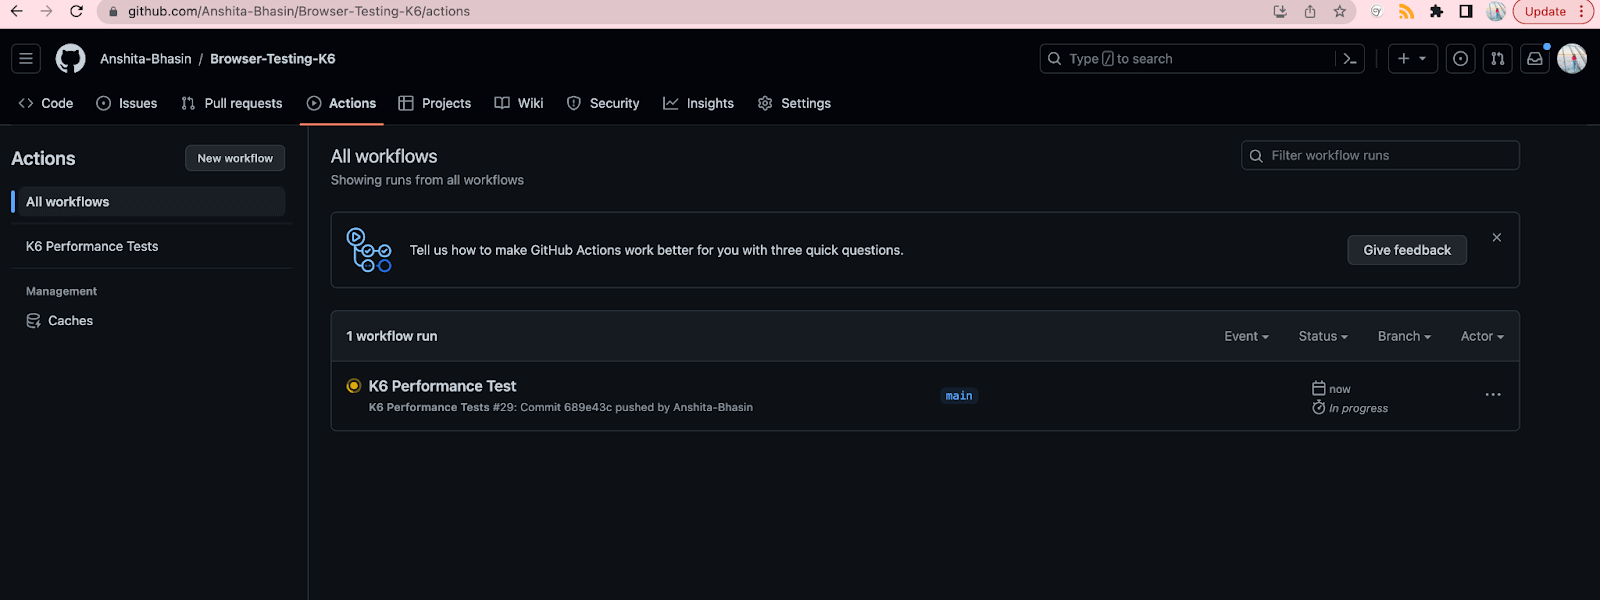This screenshot has height=600, width=1600.
Task: Open the browser share icon
Action: (x=1310, y=11)
